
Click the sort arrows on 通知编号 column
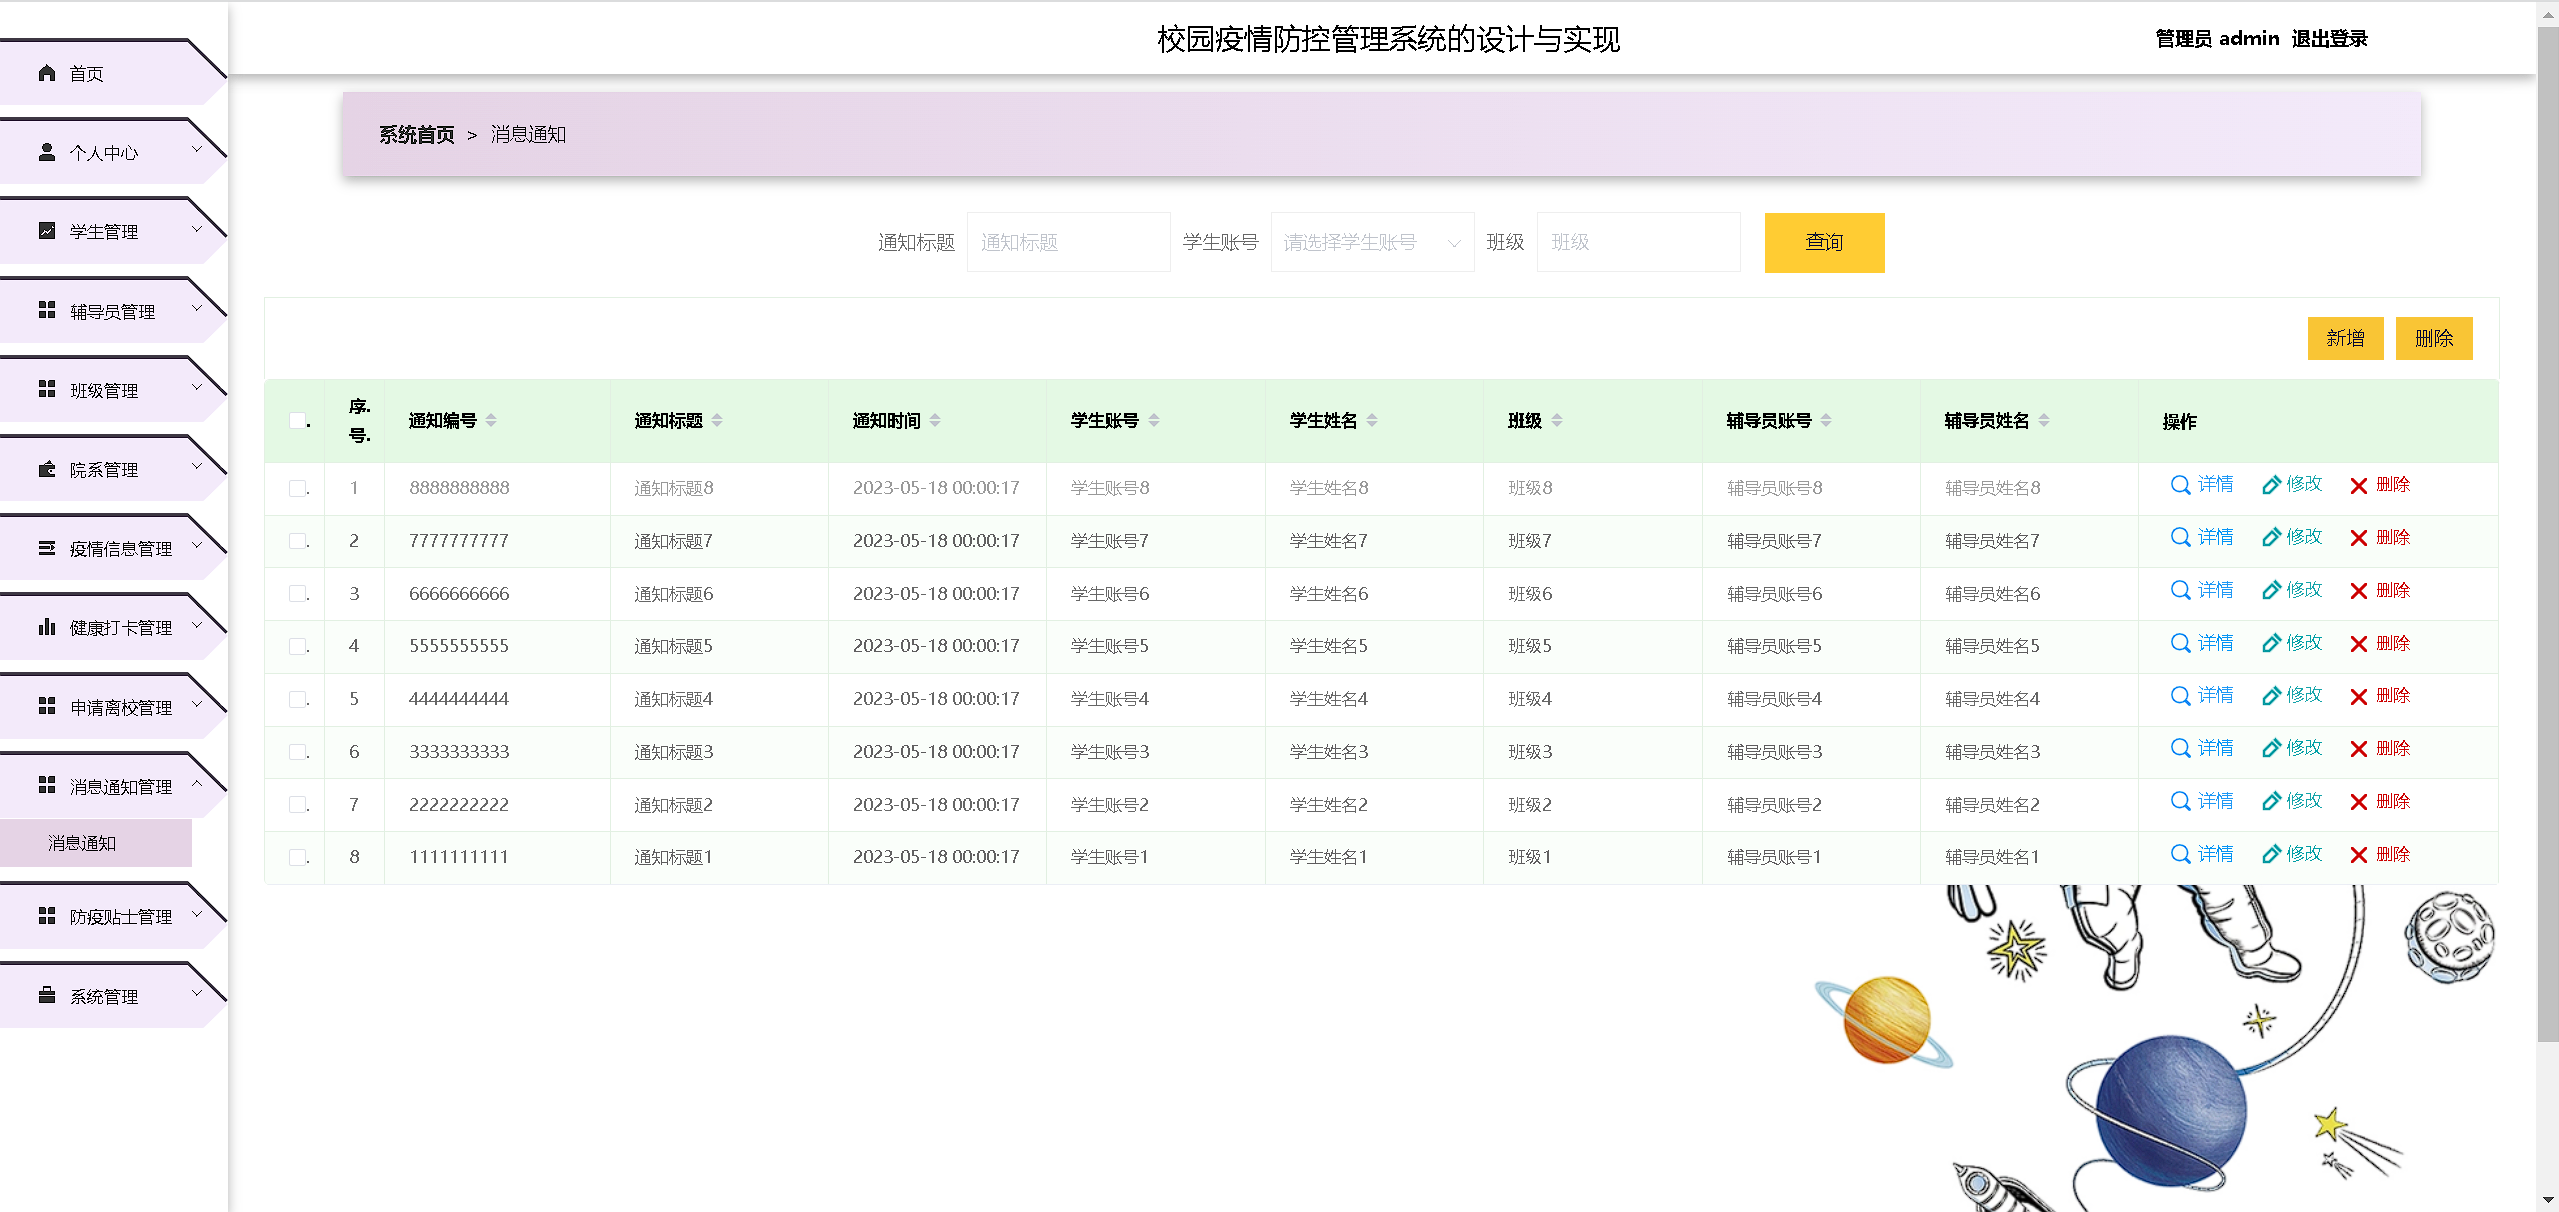491,421
